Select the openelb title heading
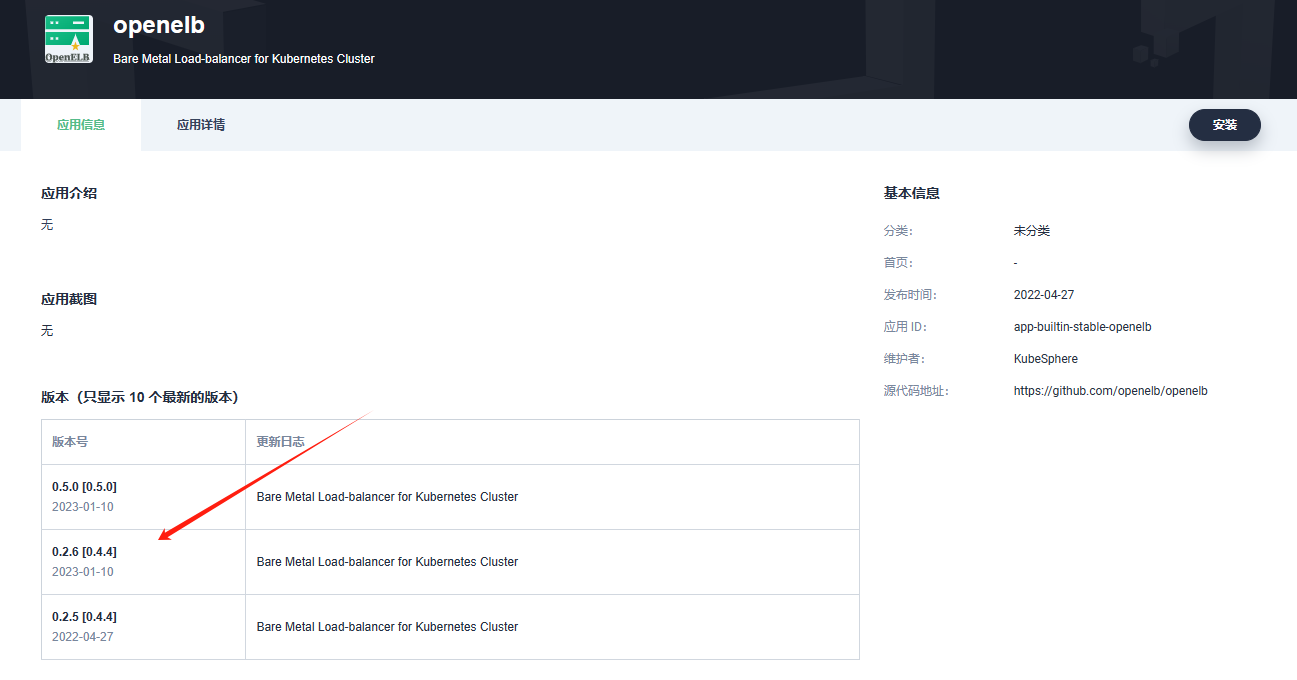Viewport: 1297px width, 680px height. click(x=159, y=26)
